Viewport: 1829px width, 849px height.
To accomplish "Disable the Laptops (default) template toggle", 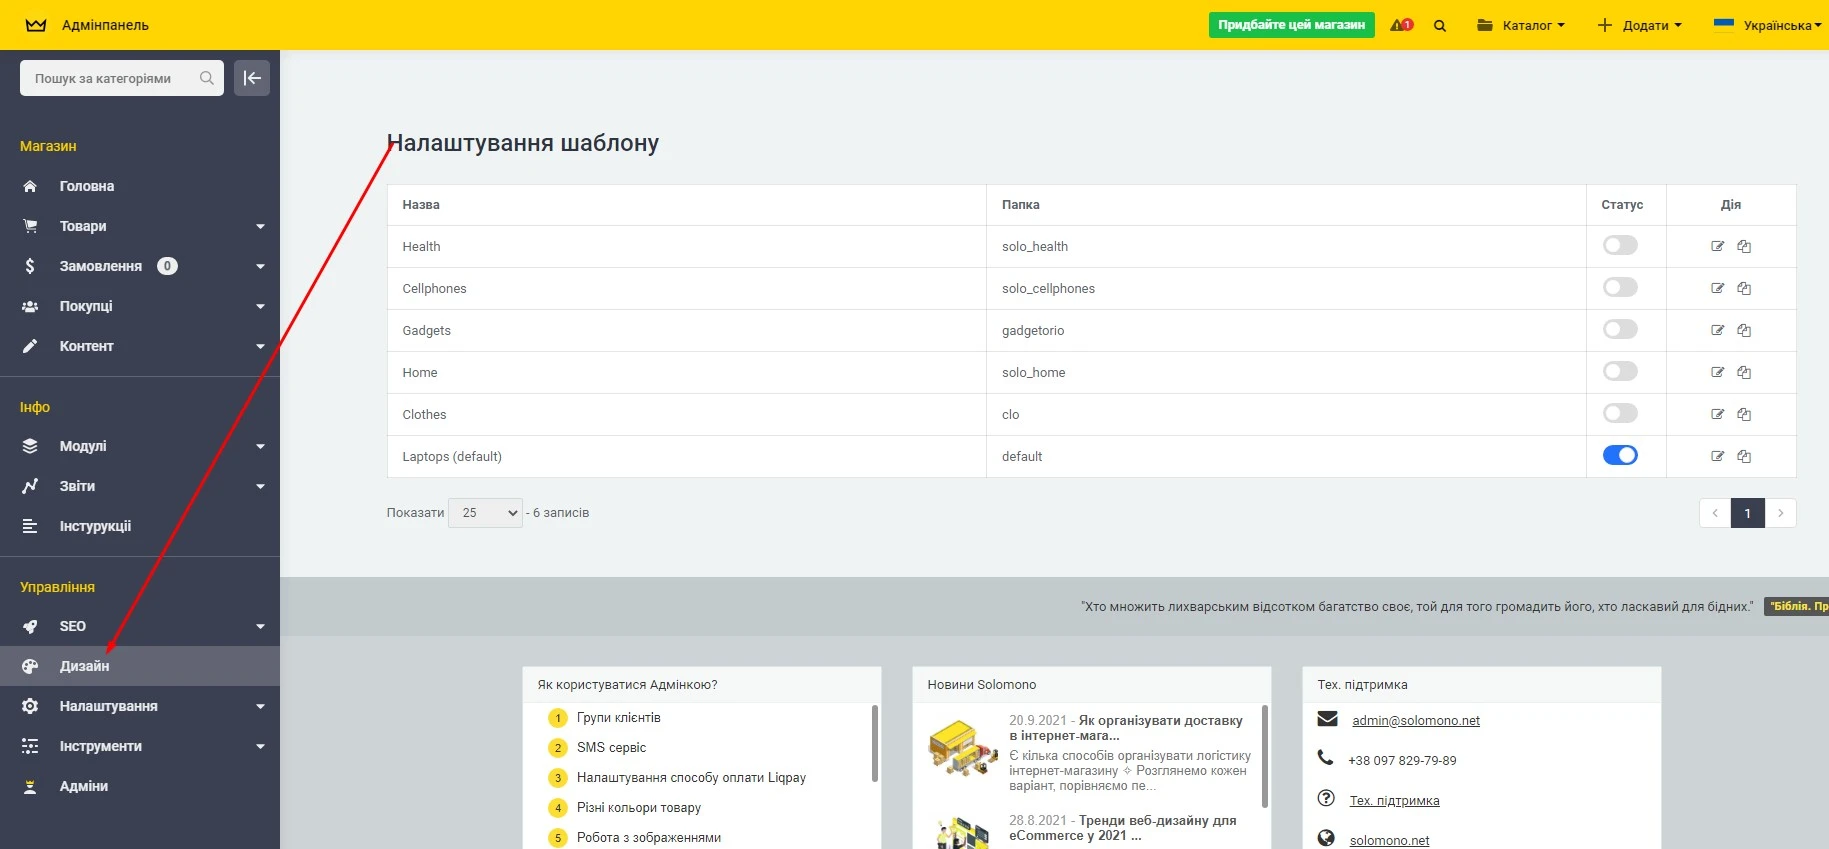I will (1620, 456).
